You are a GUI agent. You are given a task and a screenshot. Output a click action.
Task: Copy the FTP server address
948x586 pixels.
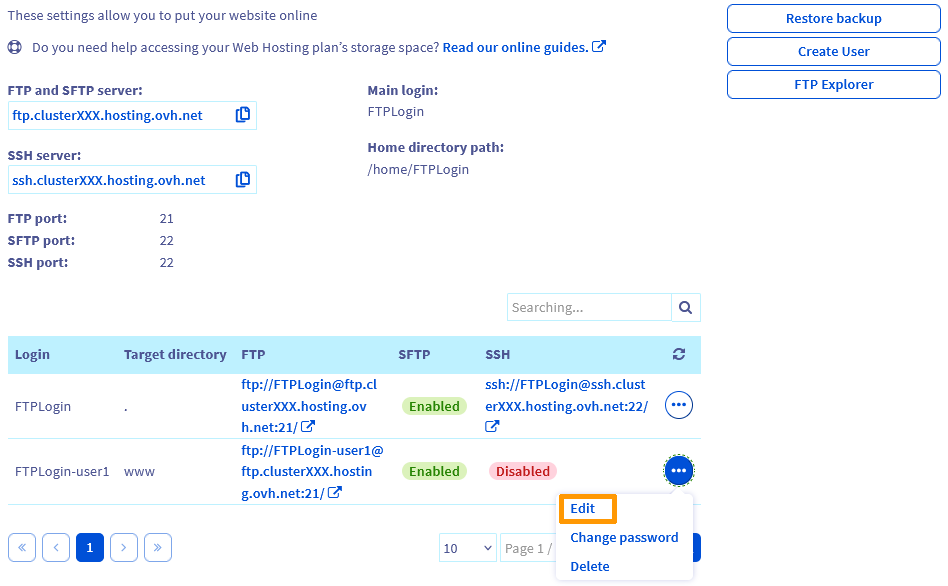pos(243,115)
